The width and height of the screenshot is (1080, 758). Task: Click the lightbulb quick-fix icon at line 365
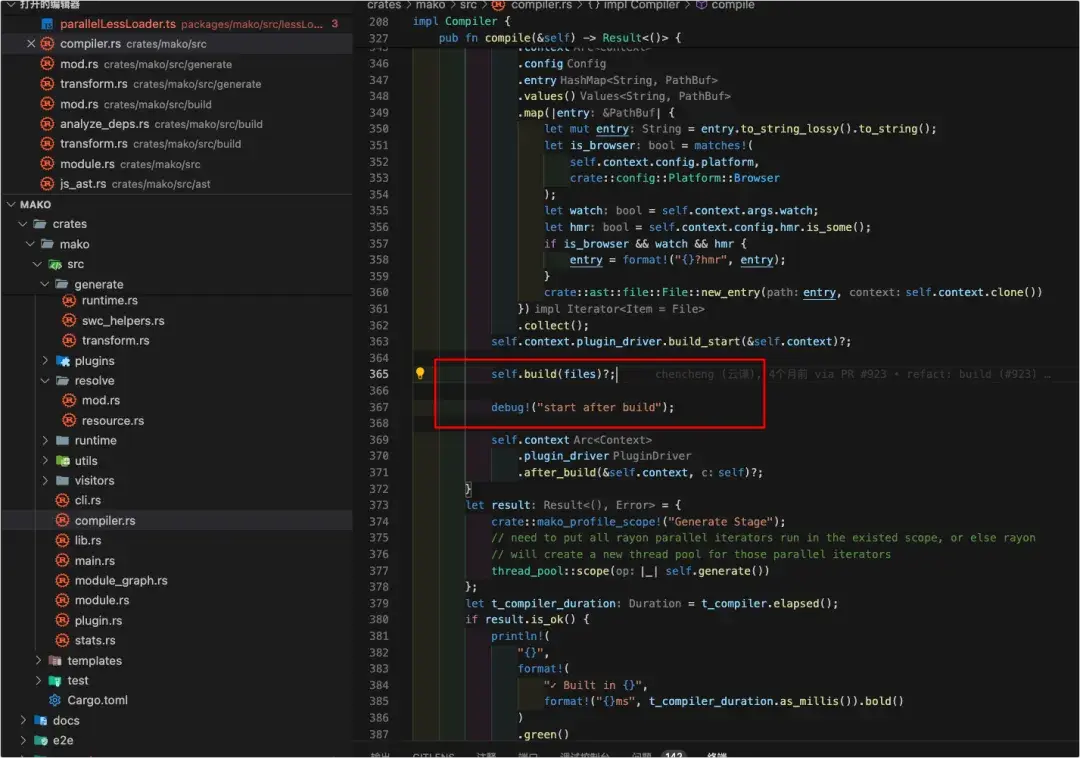pyautogui.click(x=420, y=373)
